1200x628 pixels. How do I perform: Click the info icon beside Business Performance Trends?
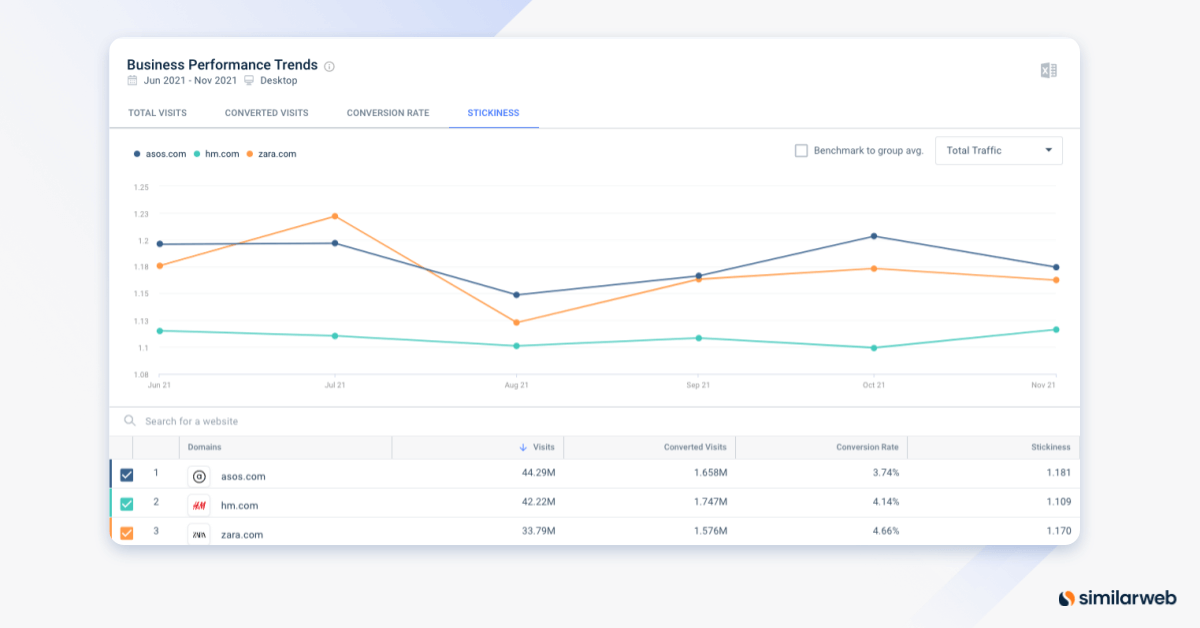(x=329, y=66)
